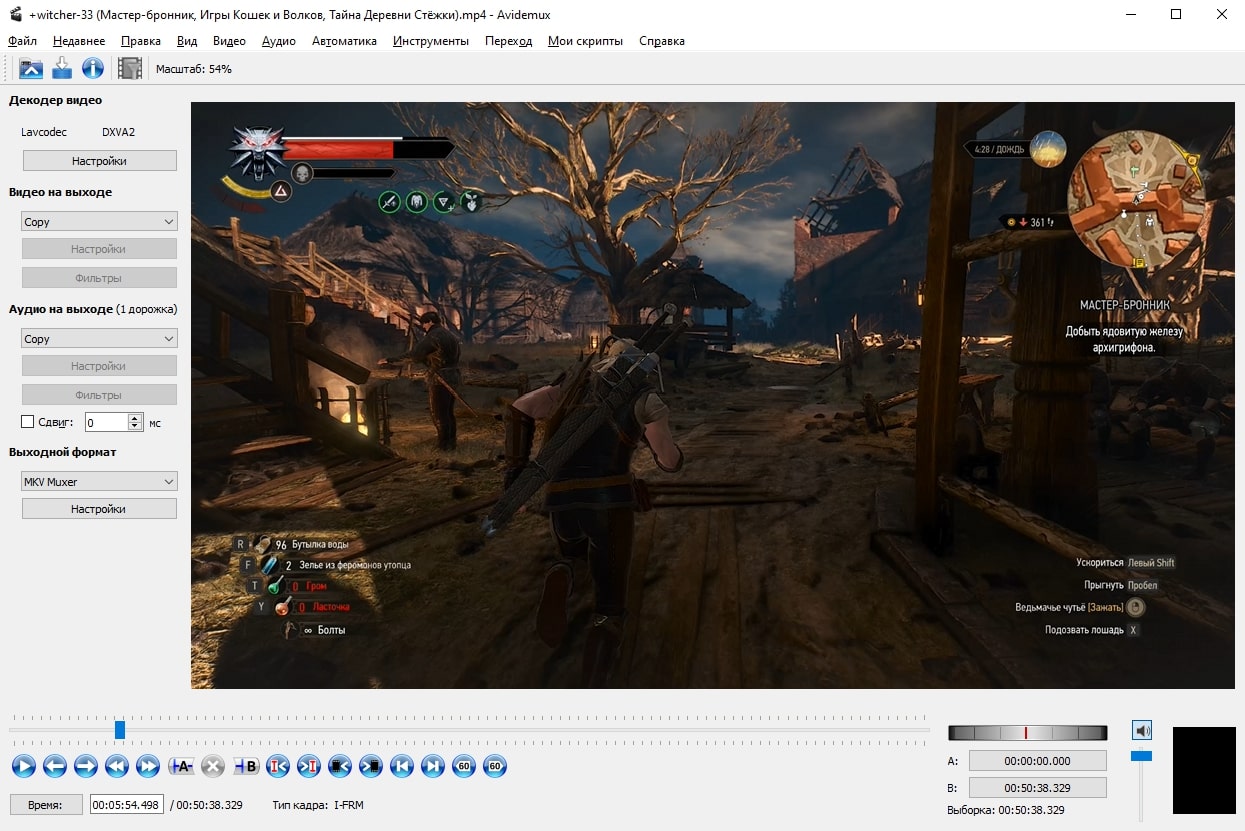Click the jog shuttle grey gradient bar
1245x831 pixels.
point(1027,733)
